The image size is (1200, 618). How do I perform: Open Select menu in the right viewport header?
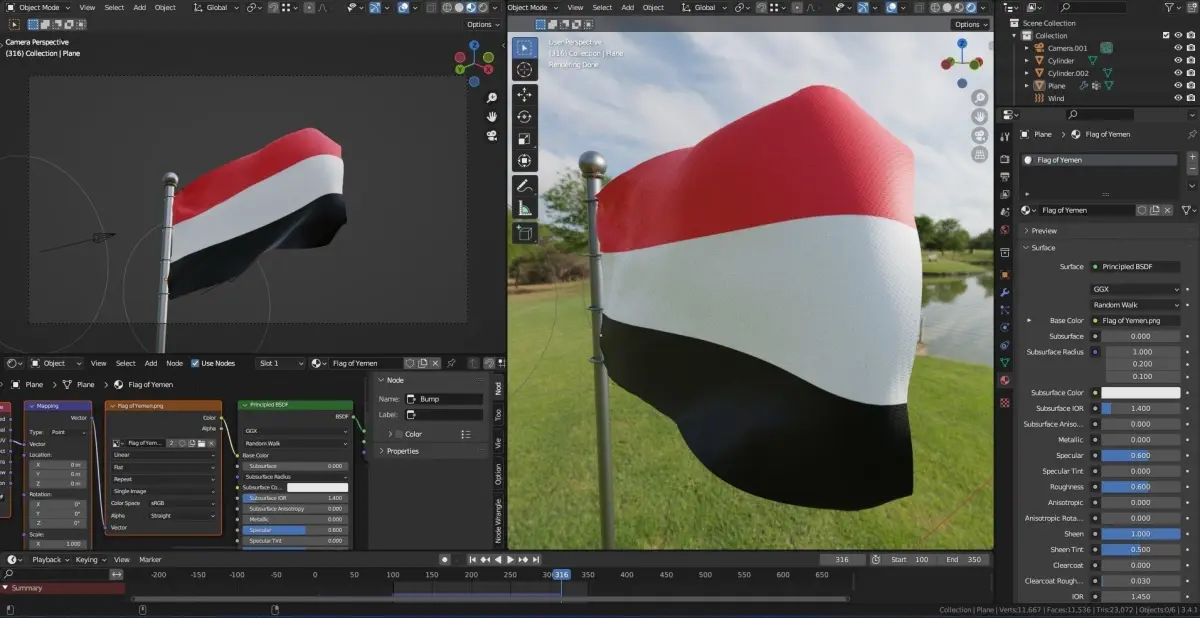(602, 7)
